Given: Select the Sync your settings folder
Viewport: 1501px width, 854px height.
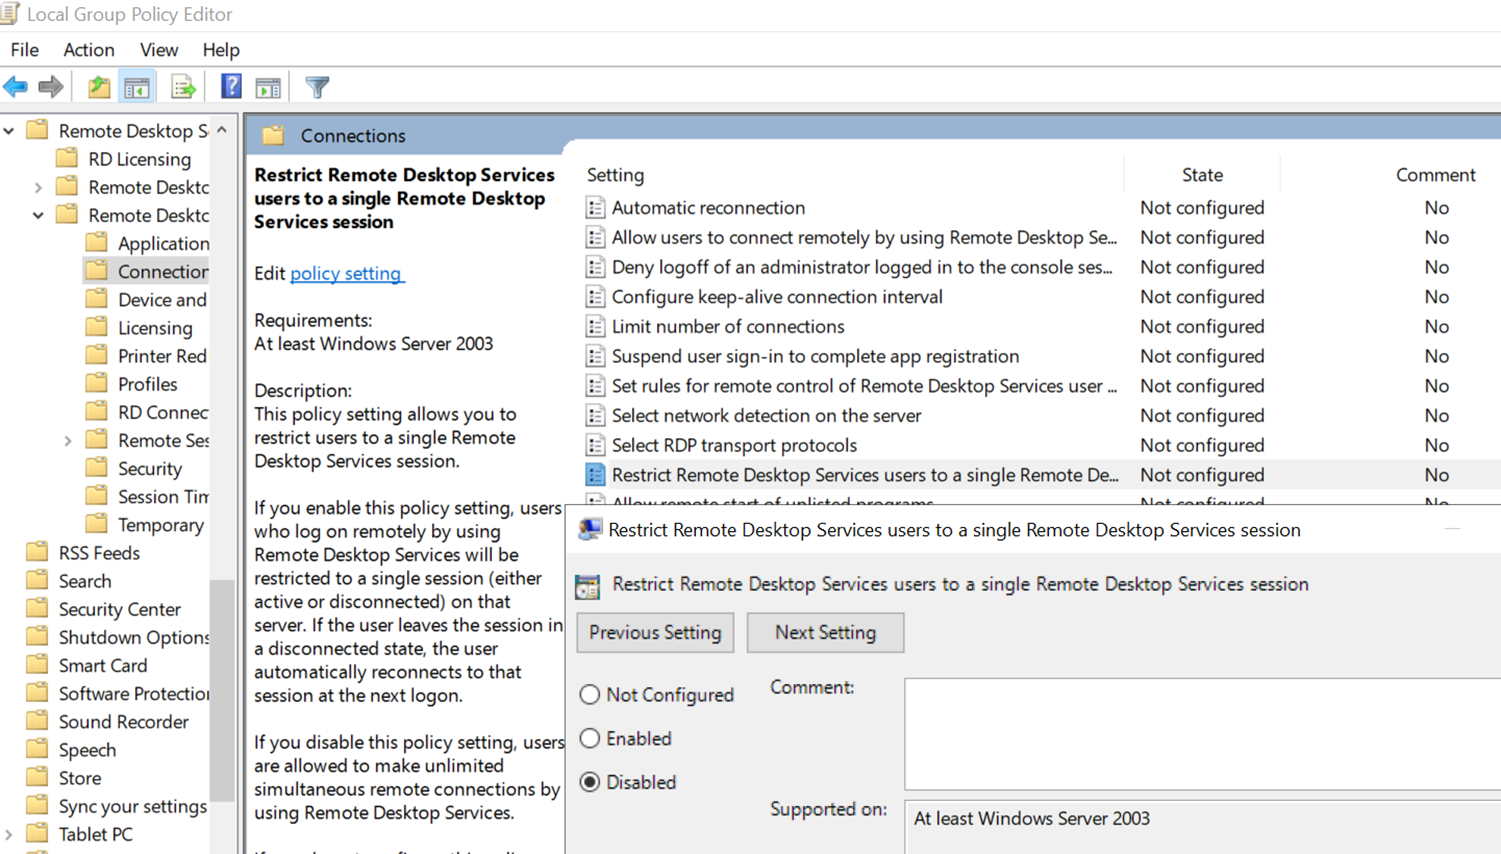Looking at the screenshot, I should tap(133, 806).
